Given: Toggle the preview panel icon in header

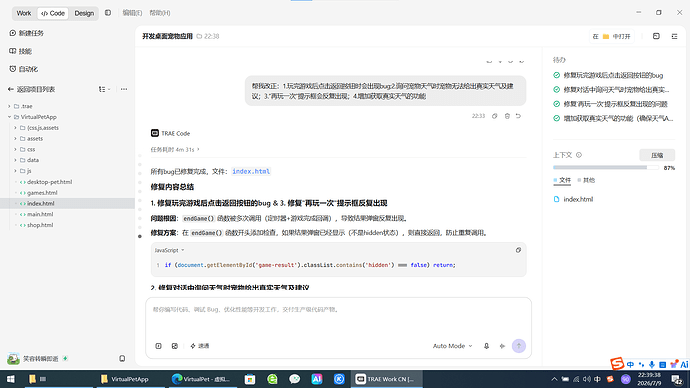Looking at the screenshot, I should click(656, 36).
